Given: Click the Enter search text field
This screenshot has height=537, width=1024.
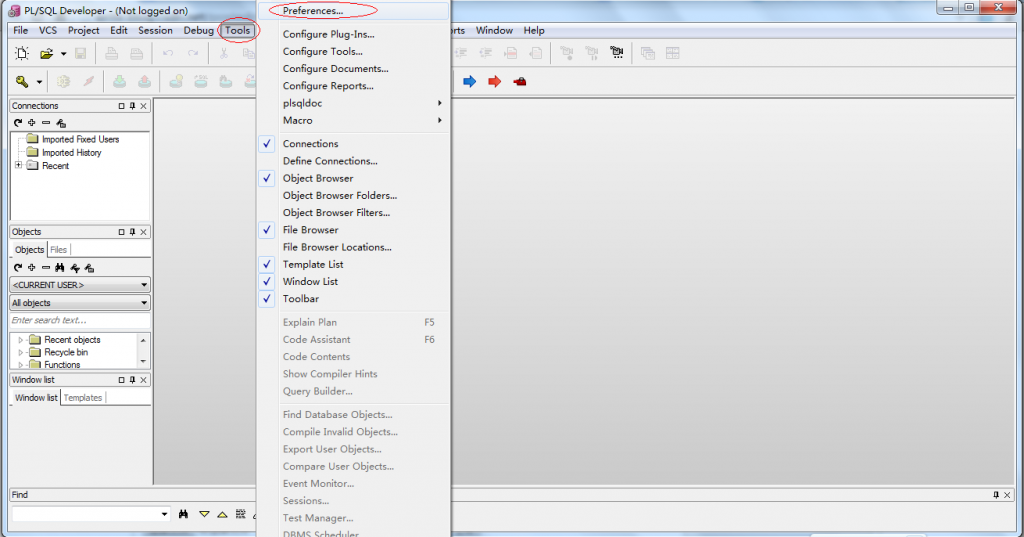Looking at the screenshot, I should (x=80, y=320).
